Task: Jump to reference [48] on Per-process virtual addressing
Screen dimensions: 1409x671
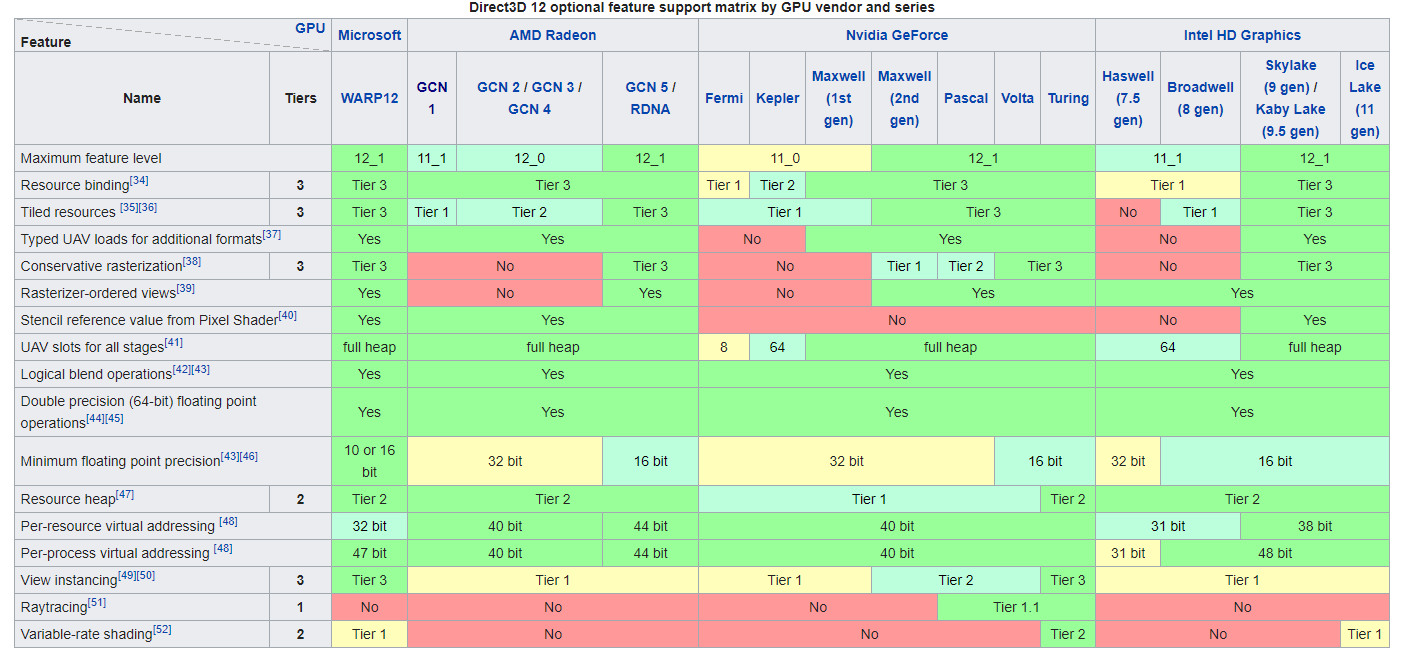Action: 223,549
